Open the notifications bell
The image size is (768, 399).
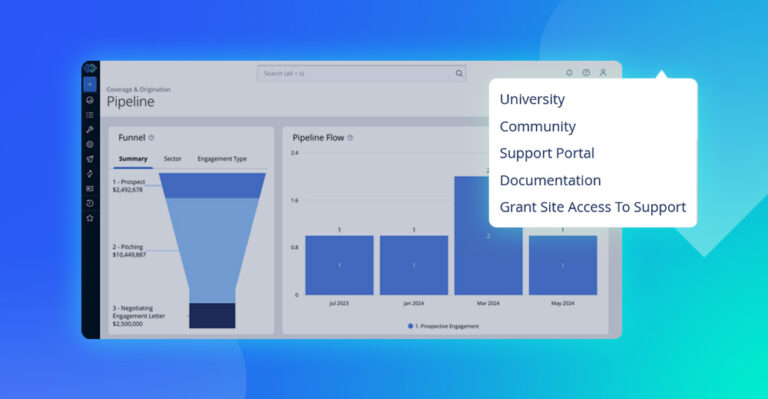click(x=569, y=72)
